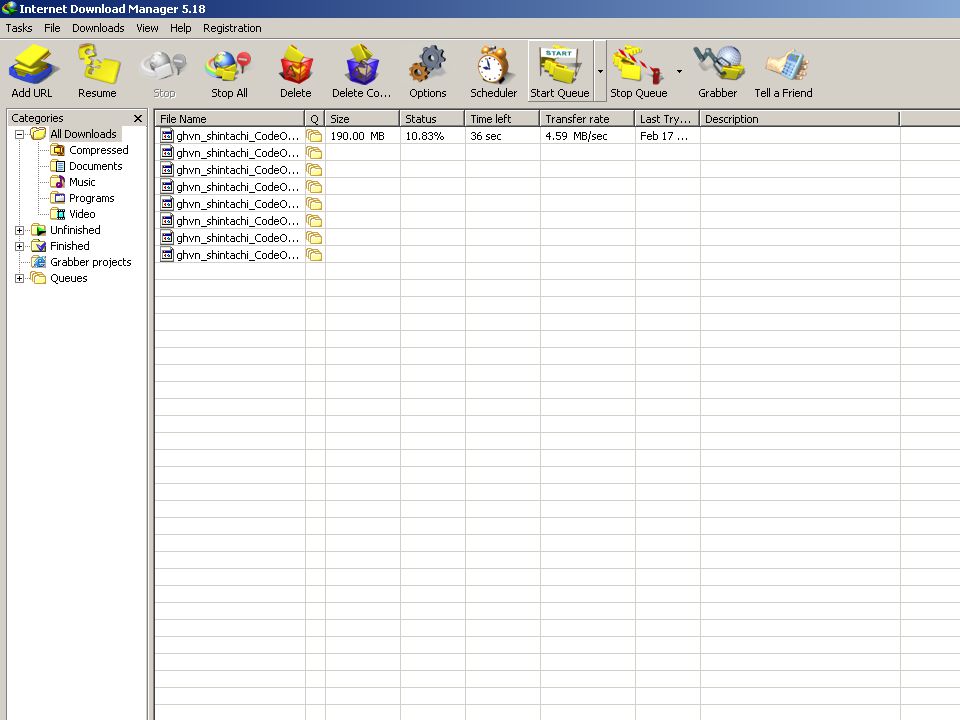
Task: Open the Help menu
Action: pyautogui.click(x=181, y=28)
